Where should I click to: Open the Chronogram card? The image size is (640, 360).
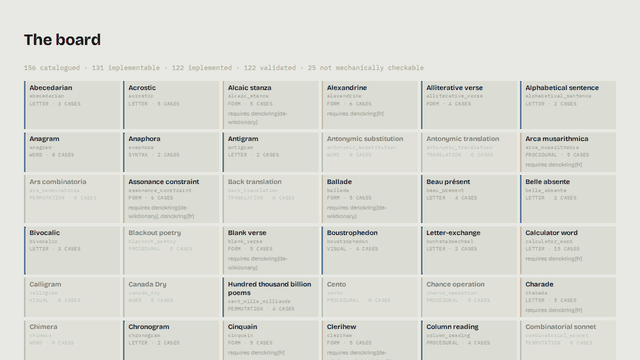click(x=171, y=340)
